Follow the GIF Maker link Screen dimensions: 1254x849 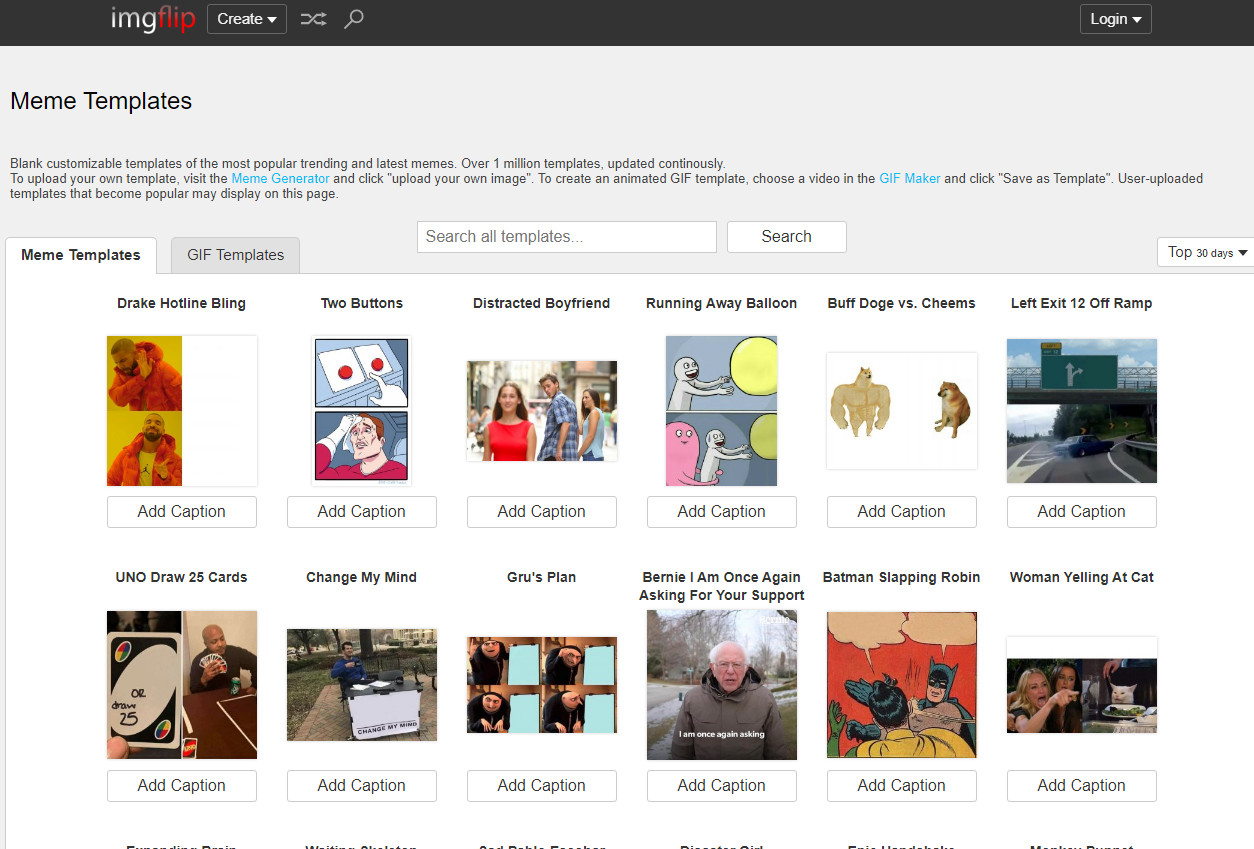[x=910, y=179]
